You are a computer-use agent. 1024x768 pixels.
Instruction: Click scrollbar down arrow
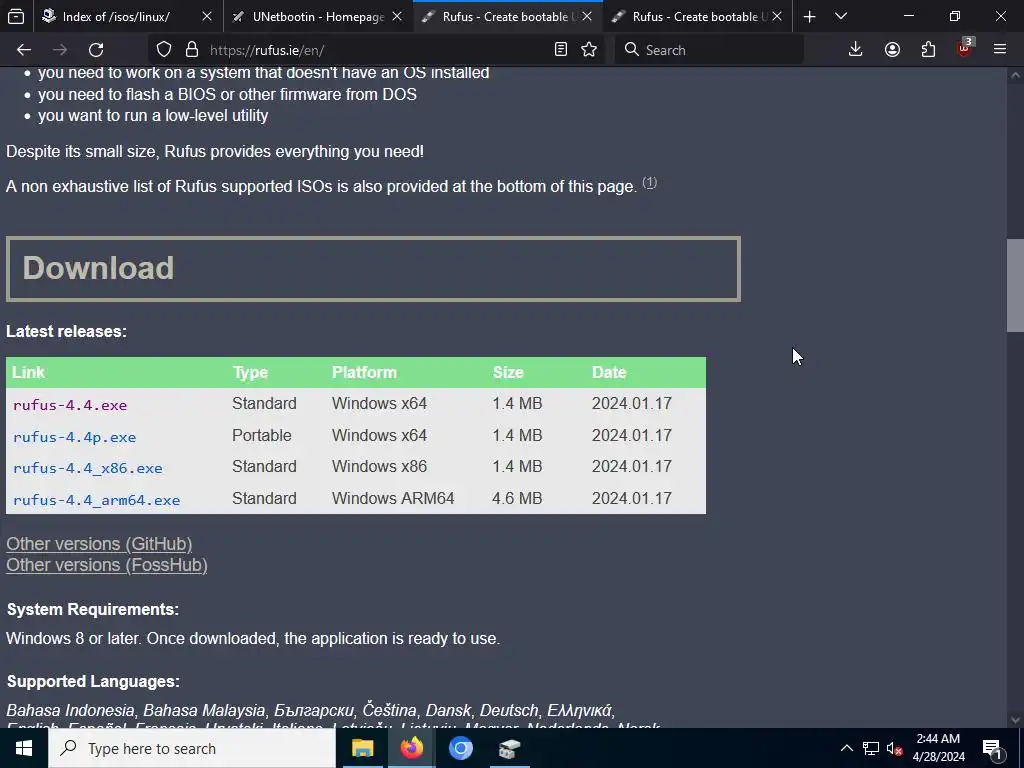1015,720
